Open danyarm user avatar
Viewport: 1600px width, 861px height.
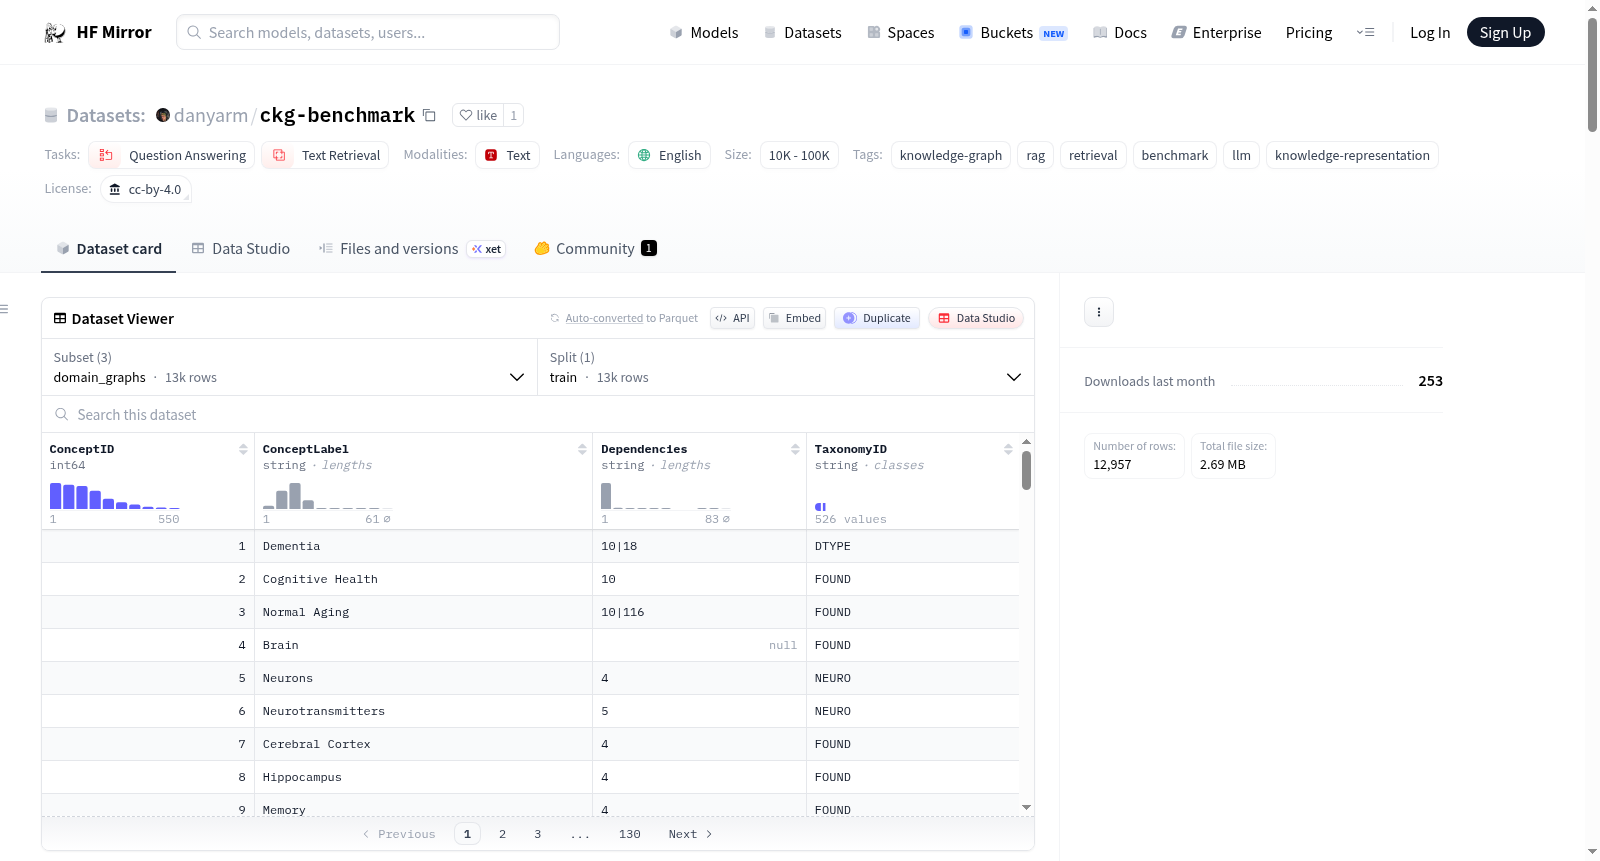163,115
